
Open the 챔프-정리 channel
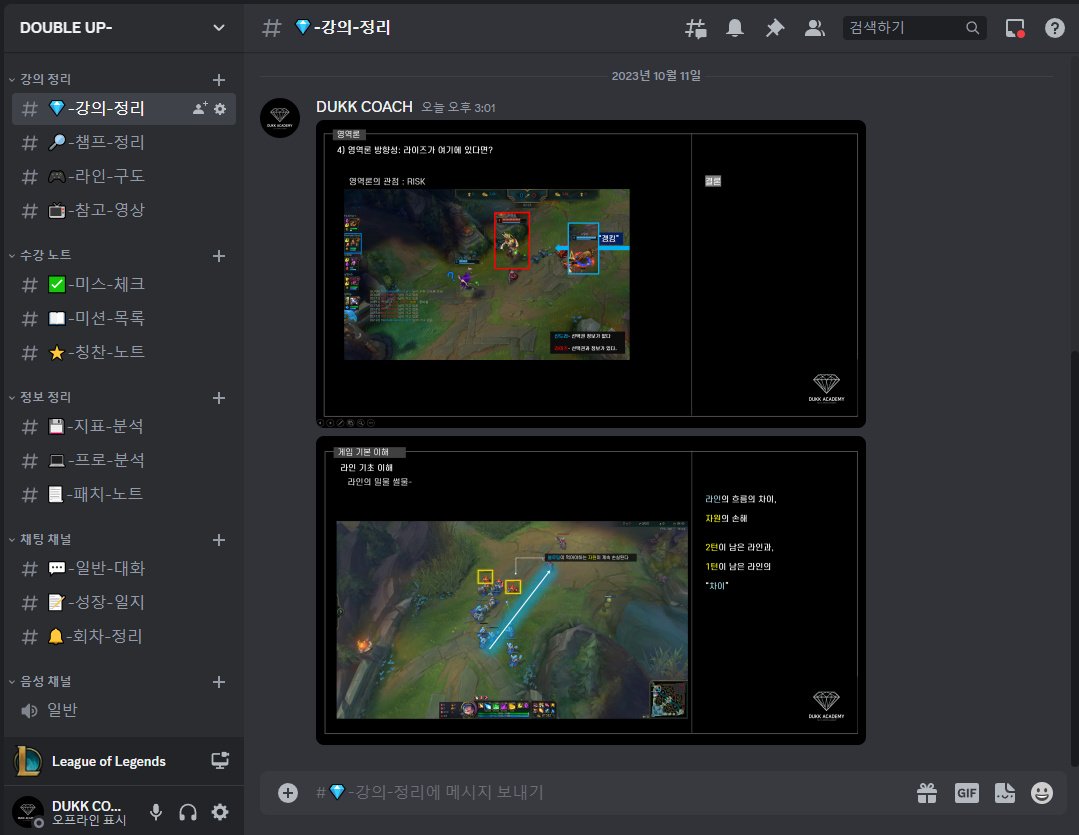click(124, 142)
